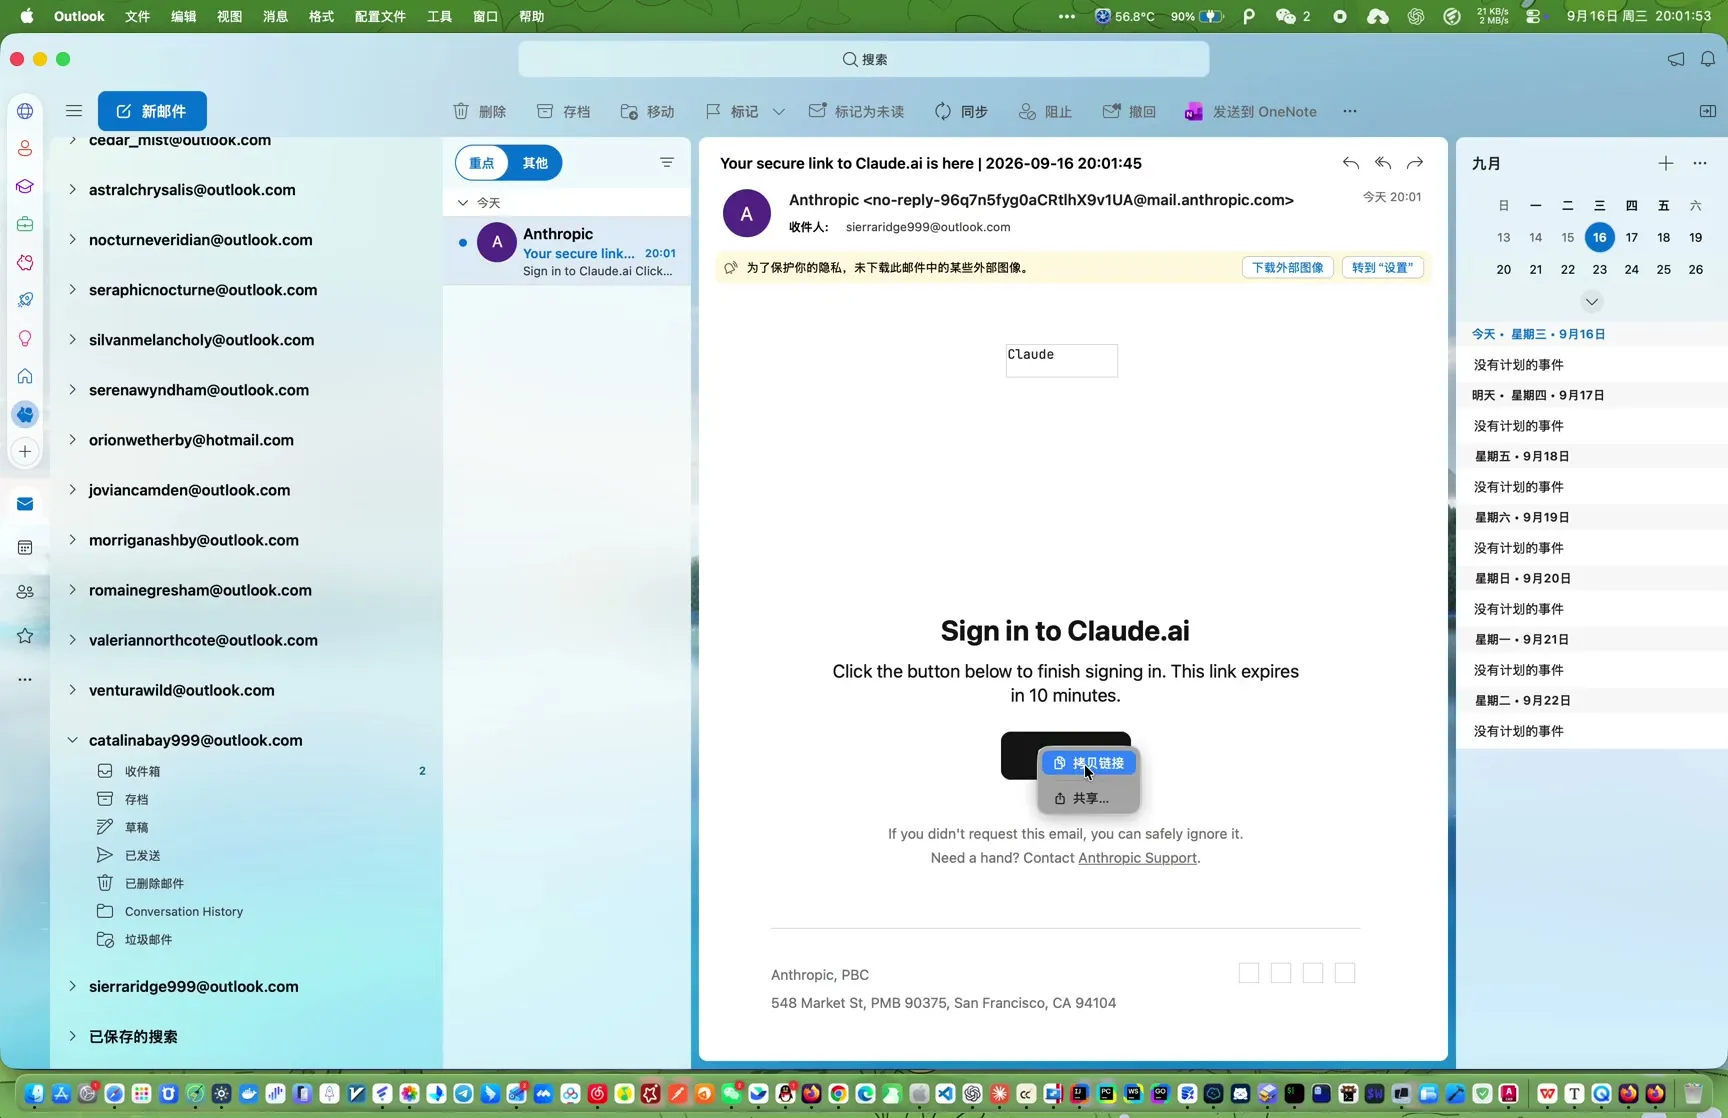Expand the seraphicnocturne@outlook.com account
1728x1118 pixels.
tap(72, 290)
